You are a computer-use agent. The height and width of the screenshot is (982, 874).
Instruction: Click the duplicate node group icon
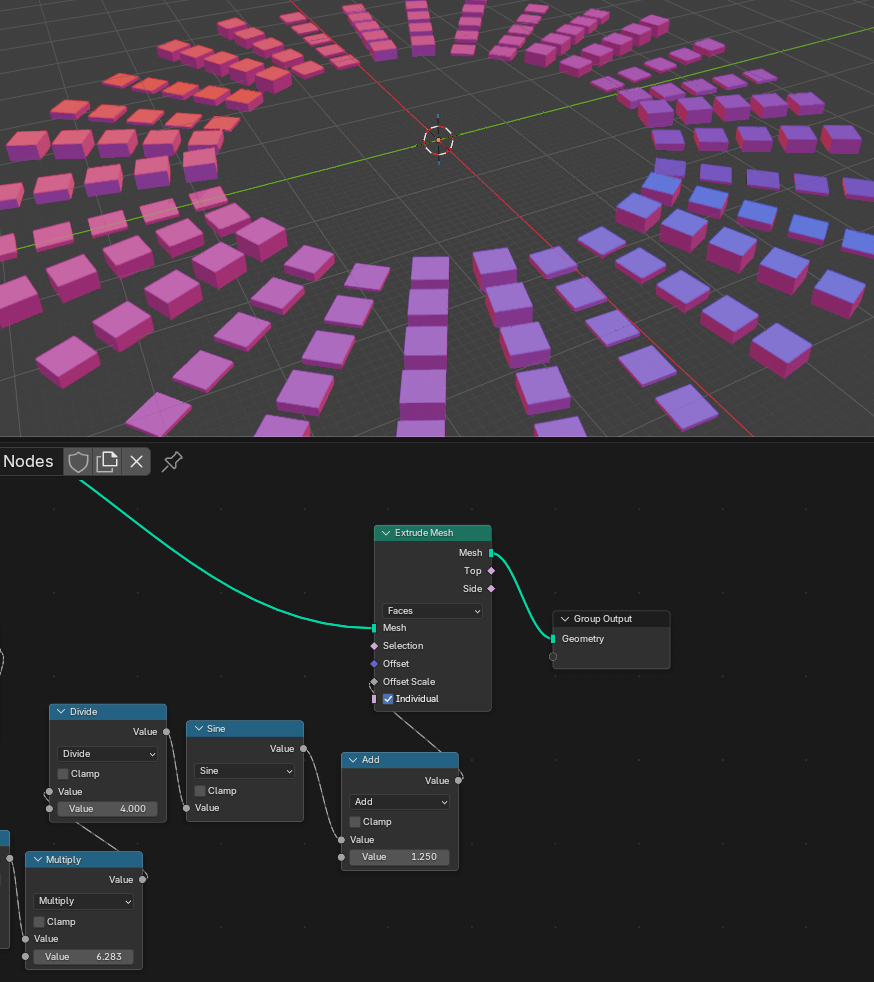click(107, 462)
